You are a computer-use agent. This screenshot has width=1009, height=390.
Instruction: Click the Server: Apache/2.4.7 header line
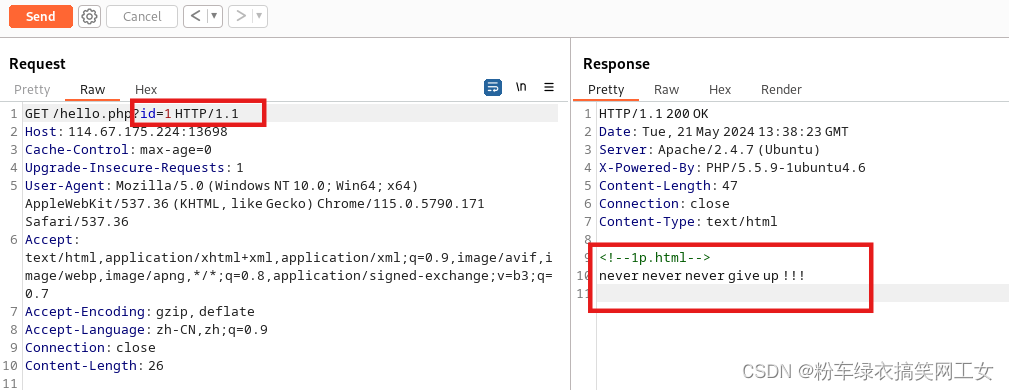[x=709, y=150]
